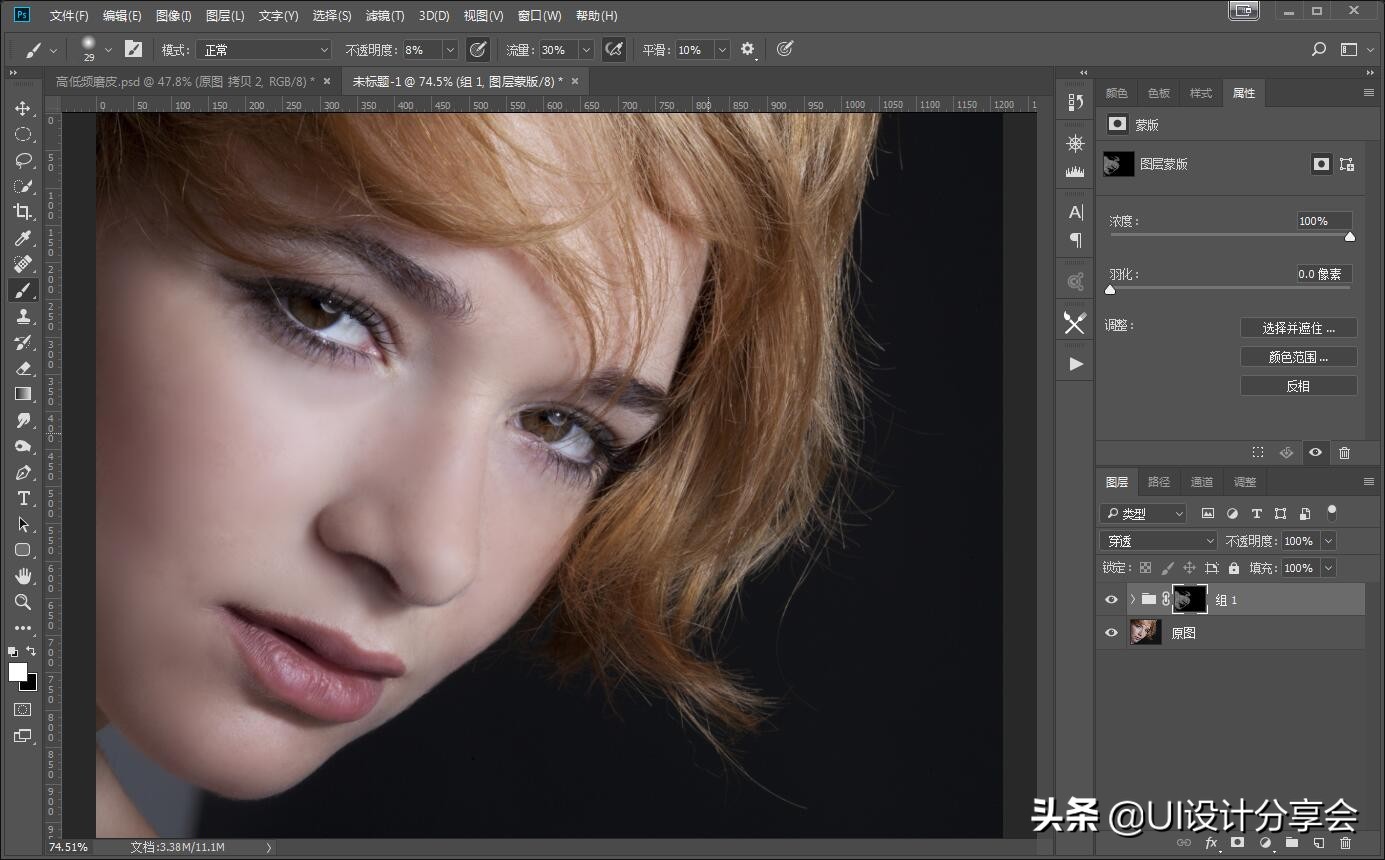Click the 羽化 feather value field
Screen dimensions: 1385x860
click(x=1324, y=274)
